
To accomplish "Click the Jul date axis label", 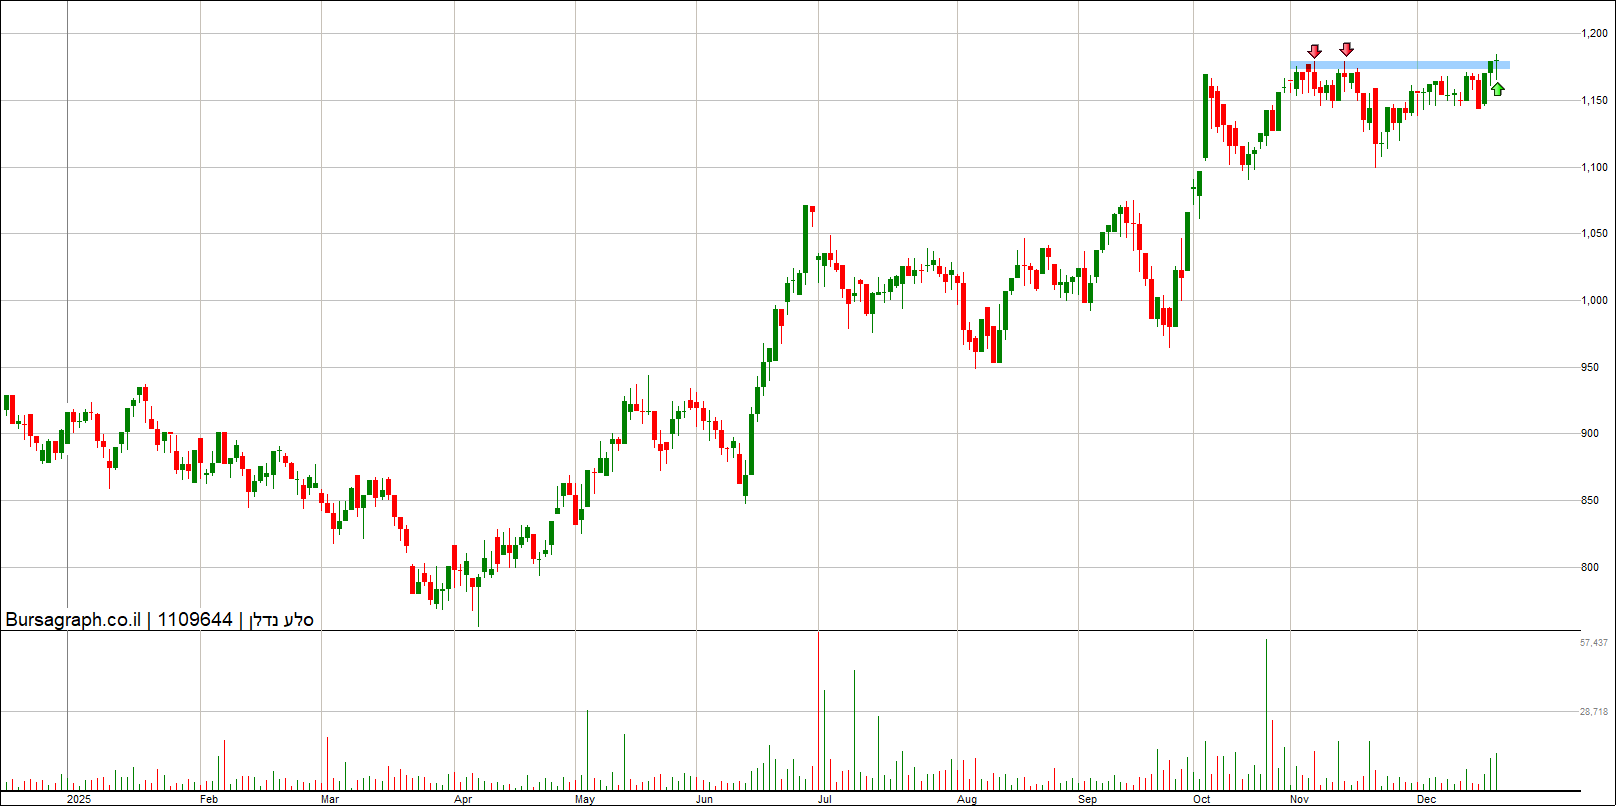I will (825, 799).
